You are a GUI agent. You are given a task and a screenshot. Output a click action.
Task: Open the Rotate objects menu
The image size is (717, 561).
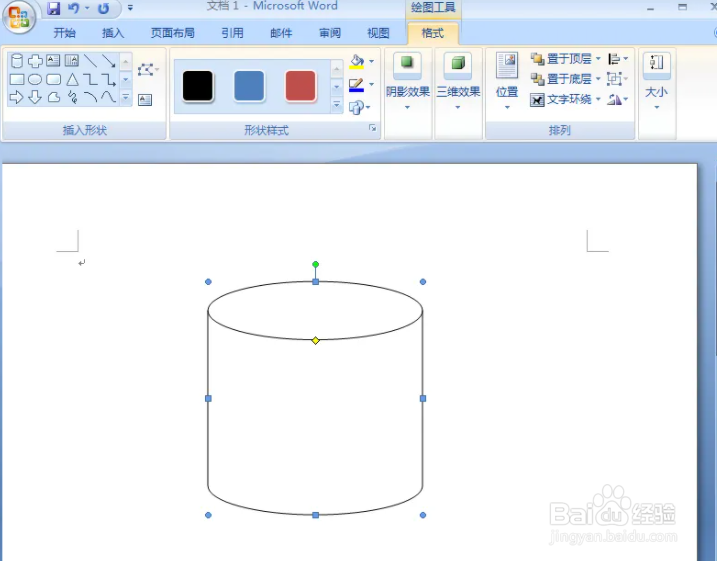coord(617,99)
